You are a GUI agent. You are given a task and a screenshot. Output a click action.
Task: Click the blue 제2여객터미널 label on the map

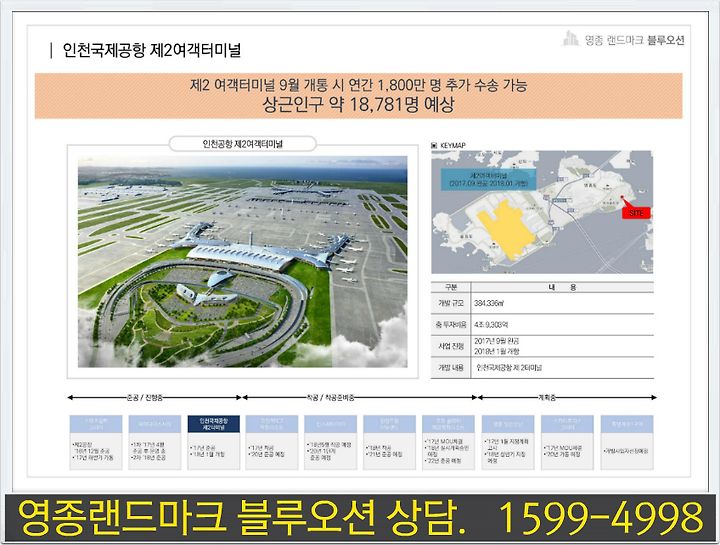tap(489, 180)
